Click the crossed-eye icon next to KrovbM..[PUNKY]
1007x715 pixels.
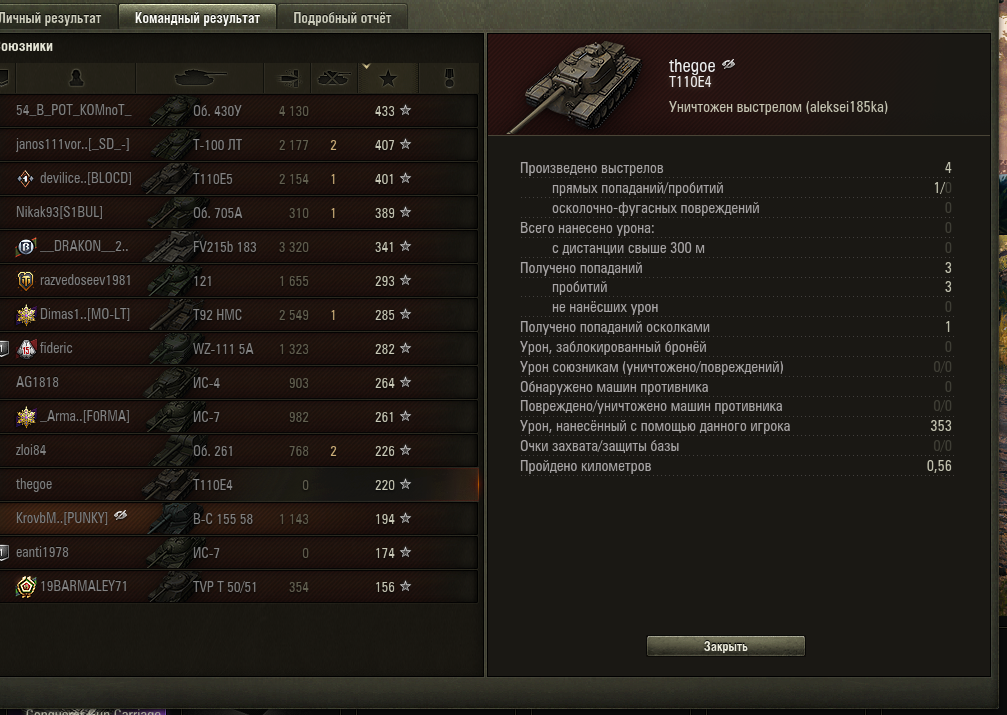click(x=121, y=515)
